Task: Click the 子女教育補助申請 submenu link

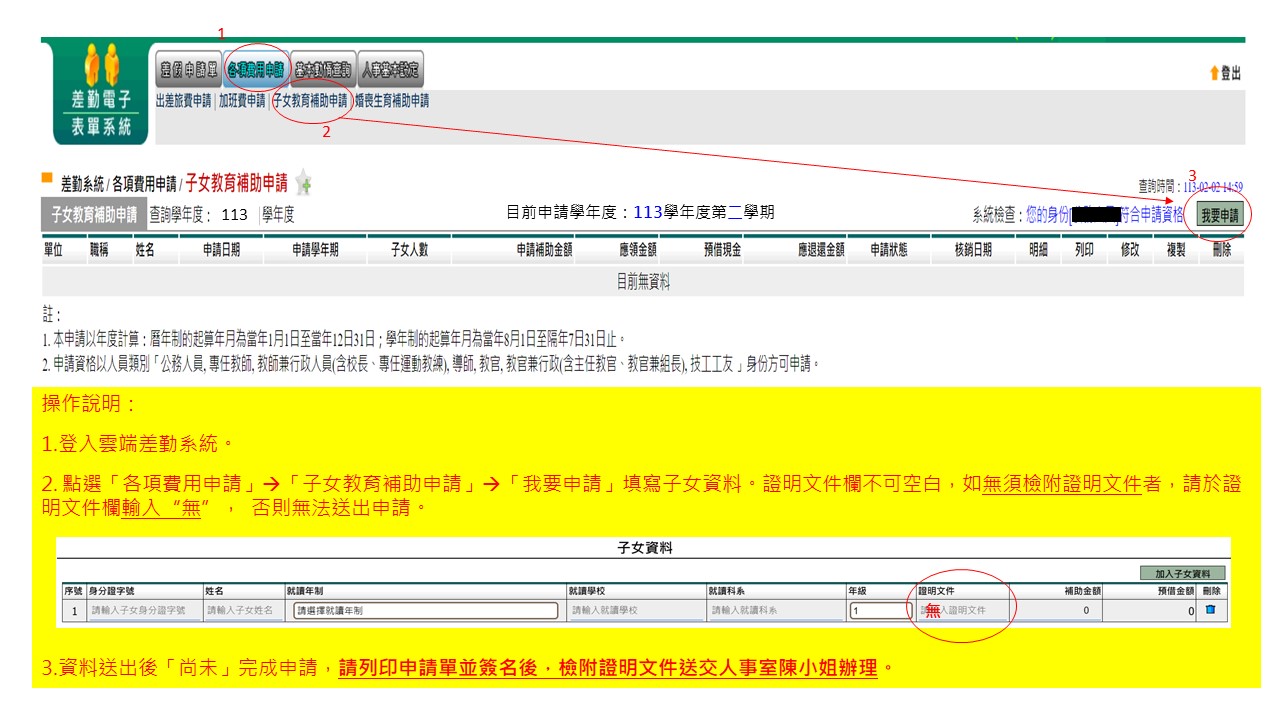Action: [310, 101]
